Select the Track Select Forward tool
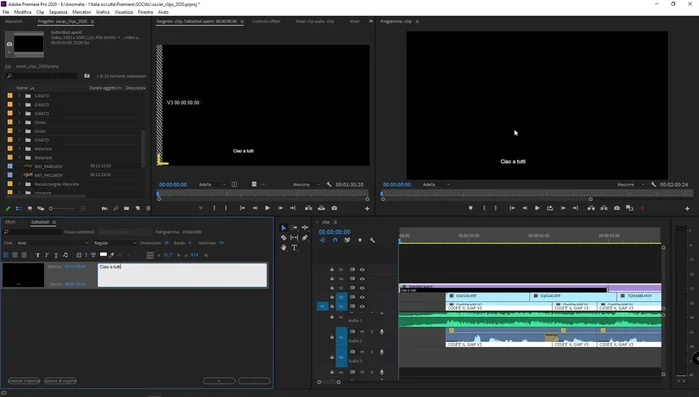 pos(294,228)
